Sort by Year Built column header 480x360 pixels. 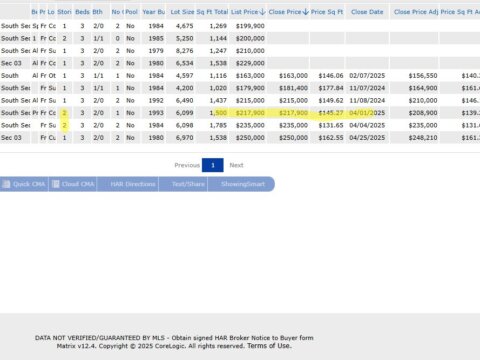click(154, 12)
